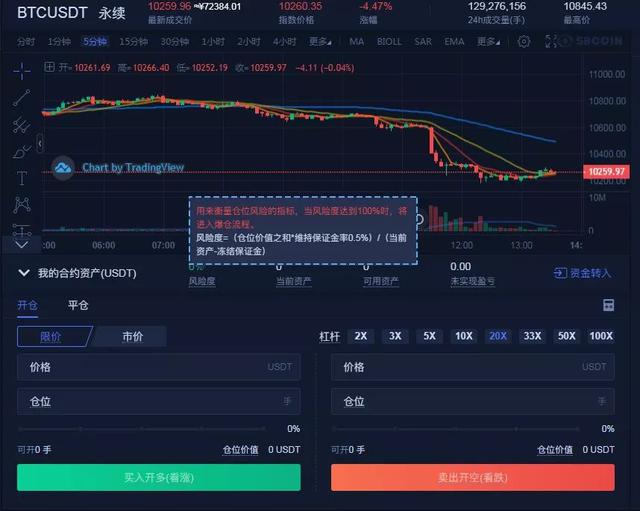The width and height of the screenshot is (640, 511).
Task: Select the brush drawing tool
Action: coord(21,152)
